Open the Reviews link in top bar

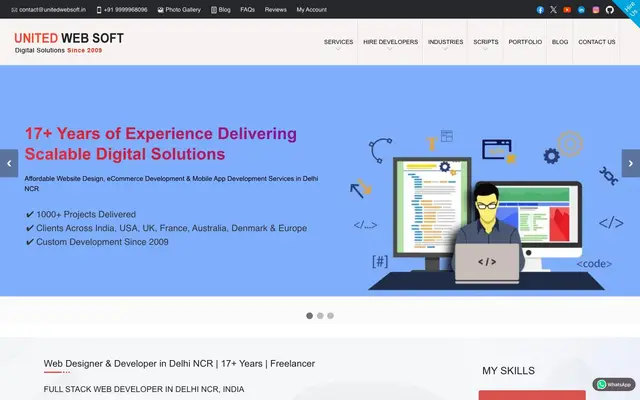coord(276,10)
